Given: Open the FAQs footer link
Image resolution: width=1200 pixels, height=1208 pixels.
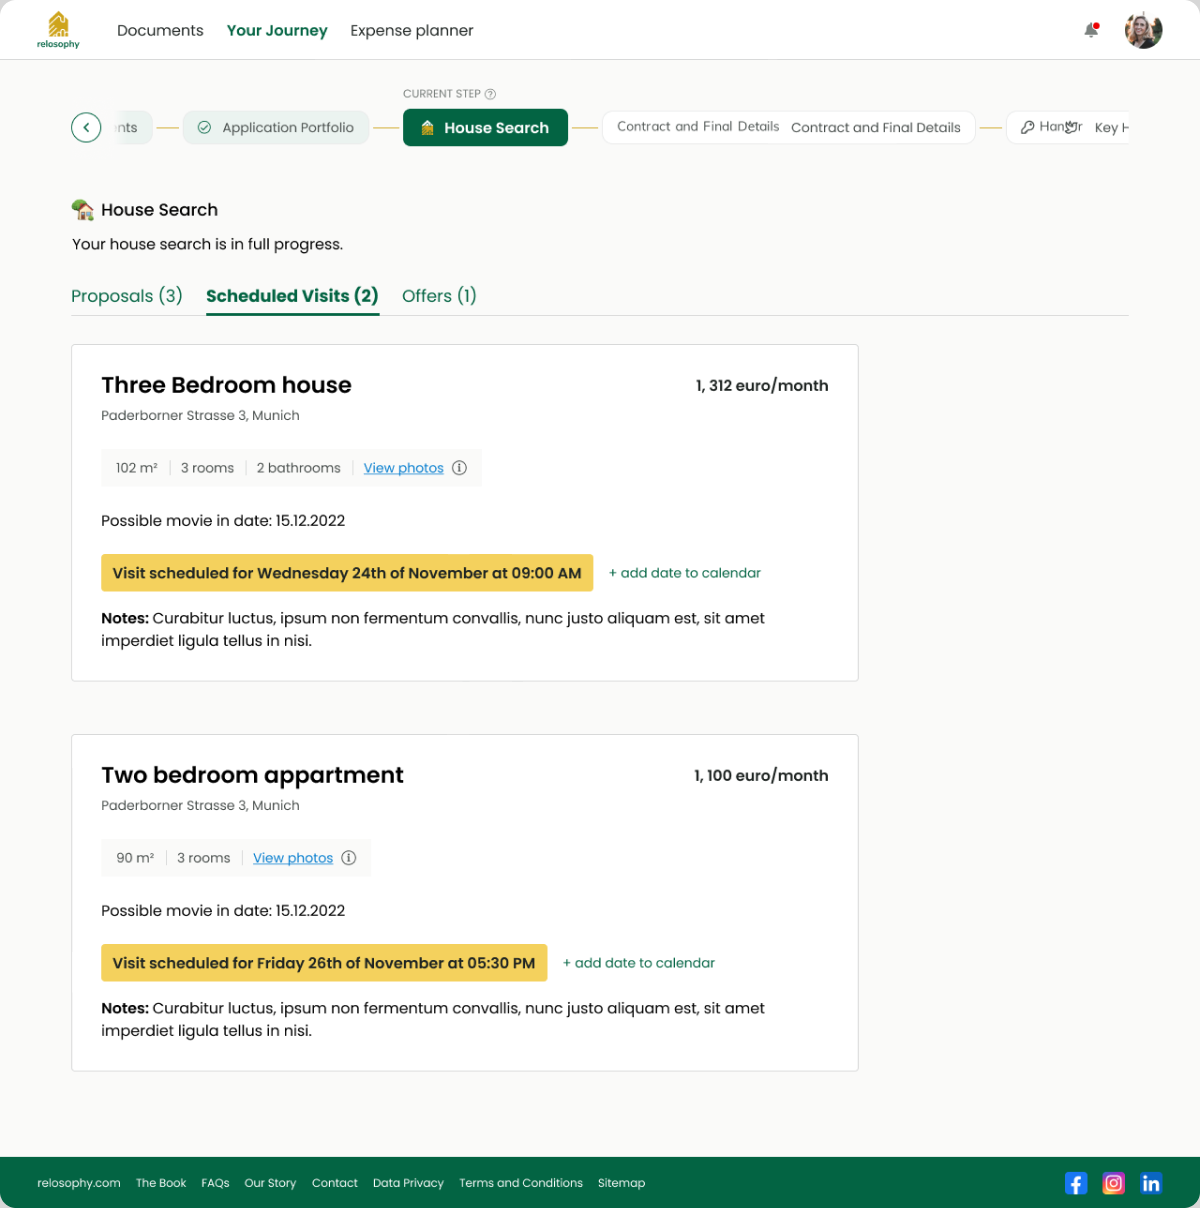Looking at the screenshot, I should 215,1183.
